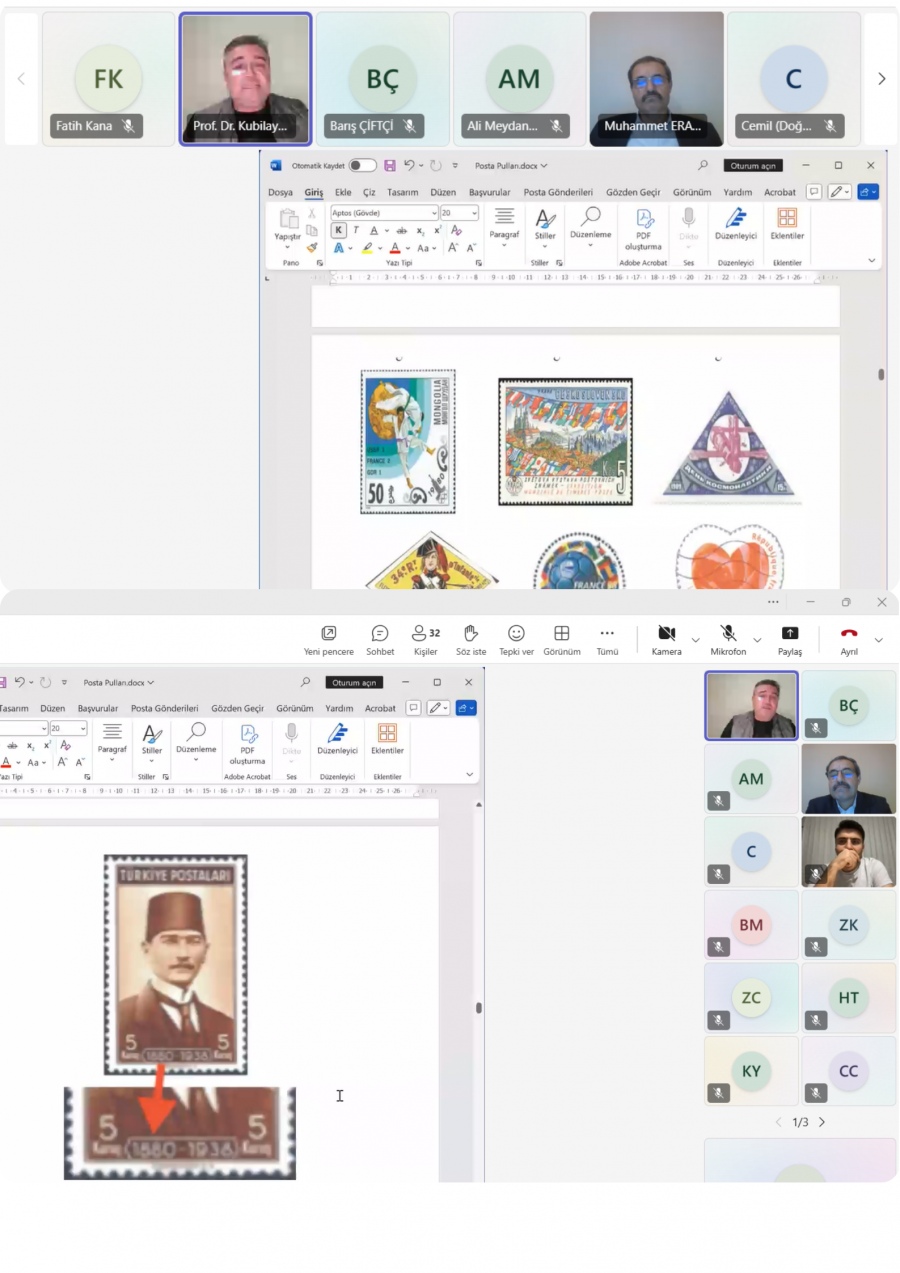Open the dropdown arrow next to Ayrıl

(x=879, y=640)
